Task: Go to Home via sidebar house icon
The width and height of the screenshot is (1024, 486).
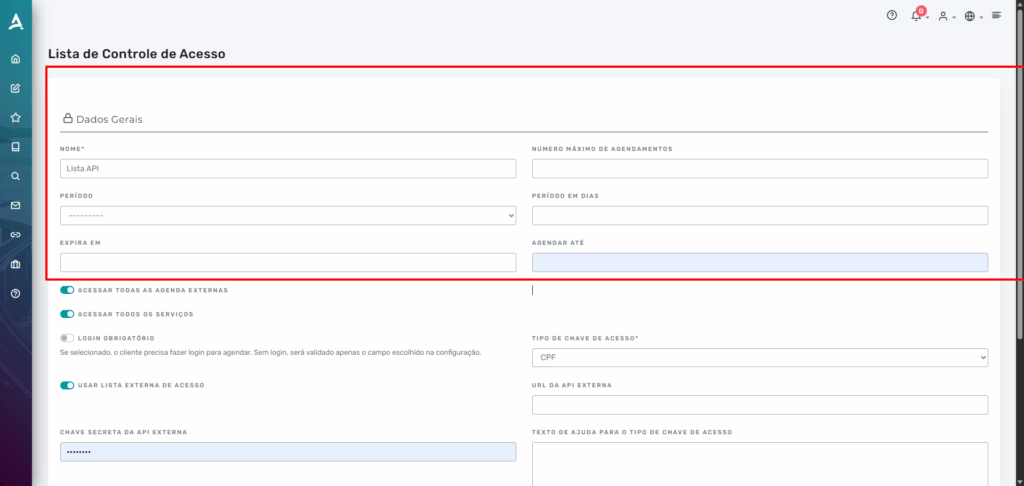Action: point(15,59)
